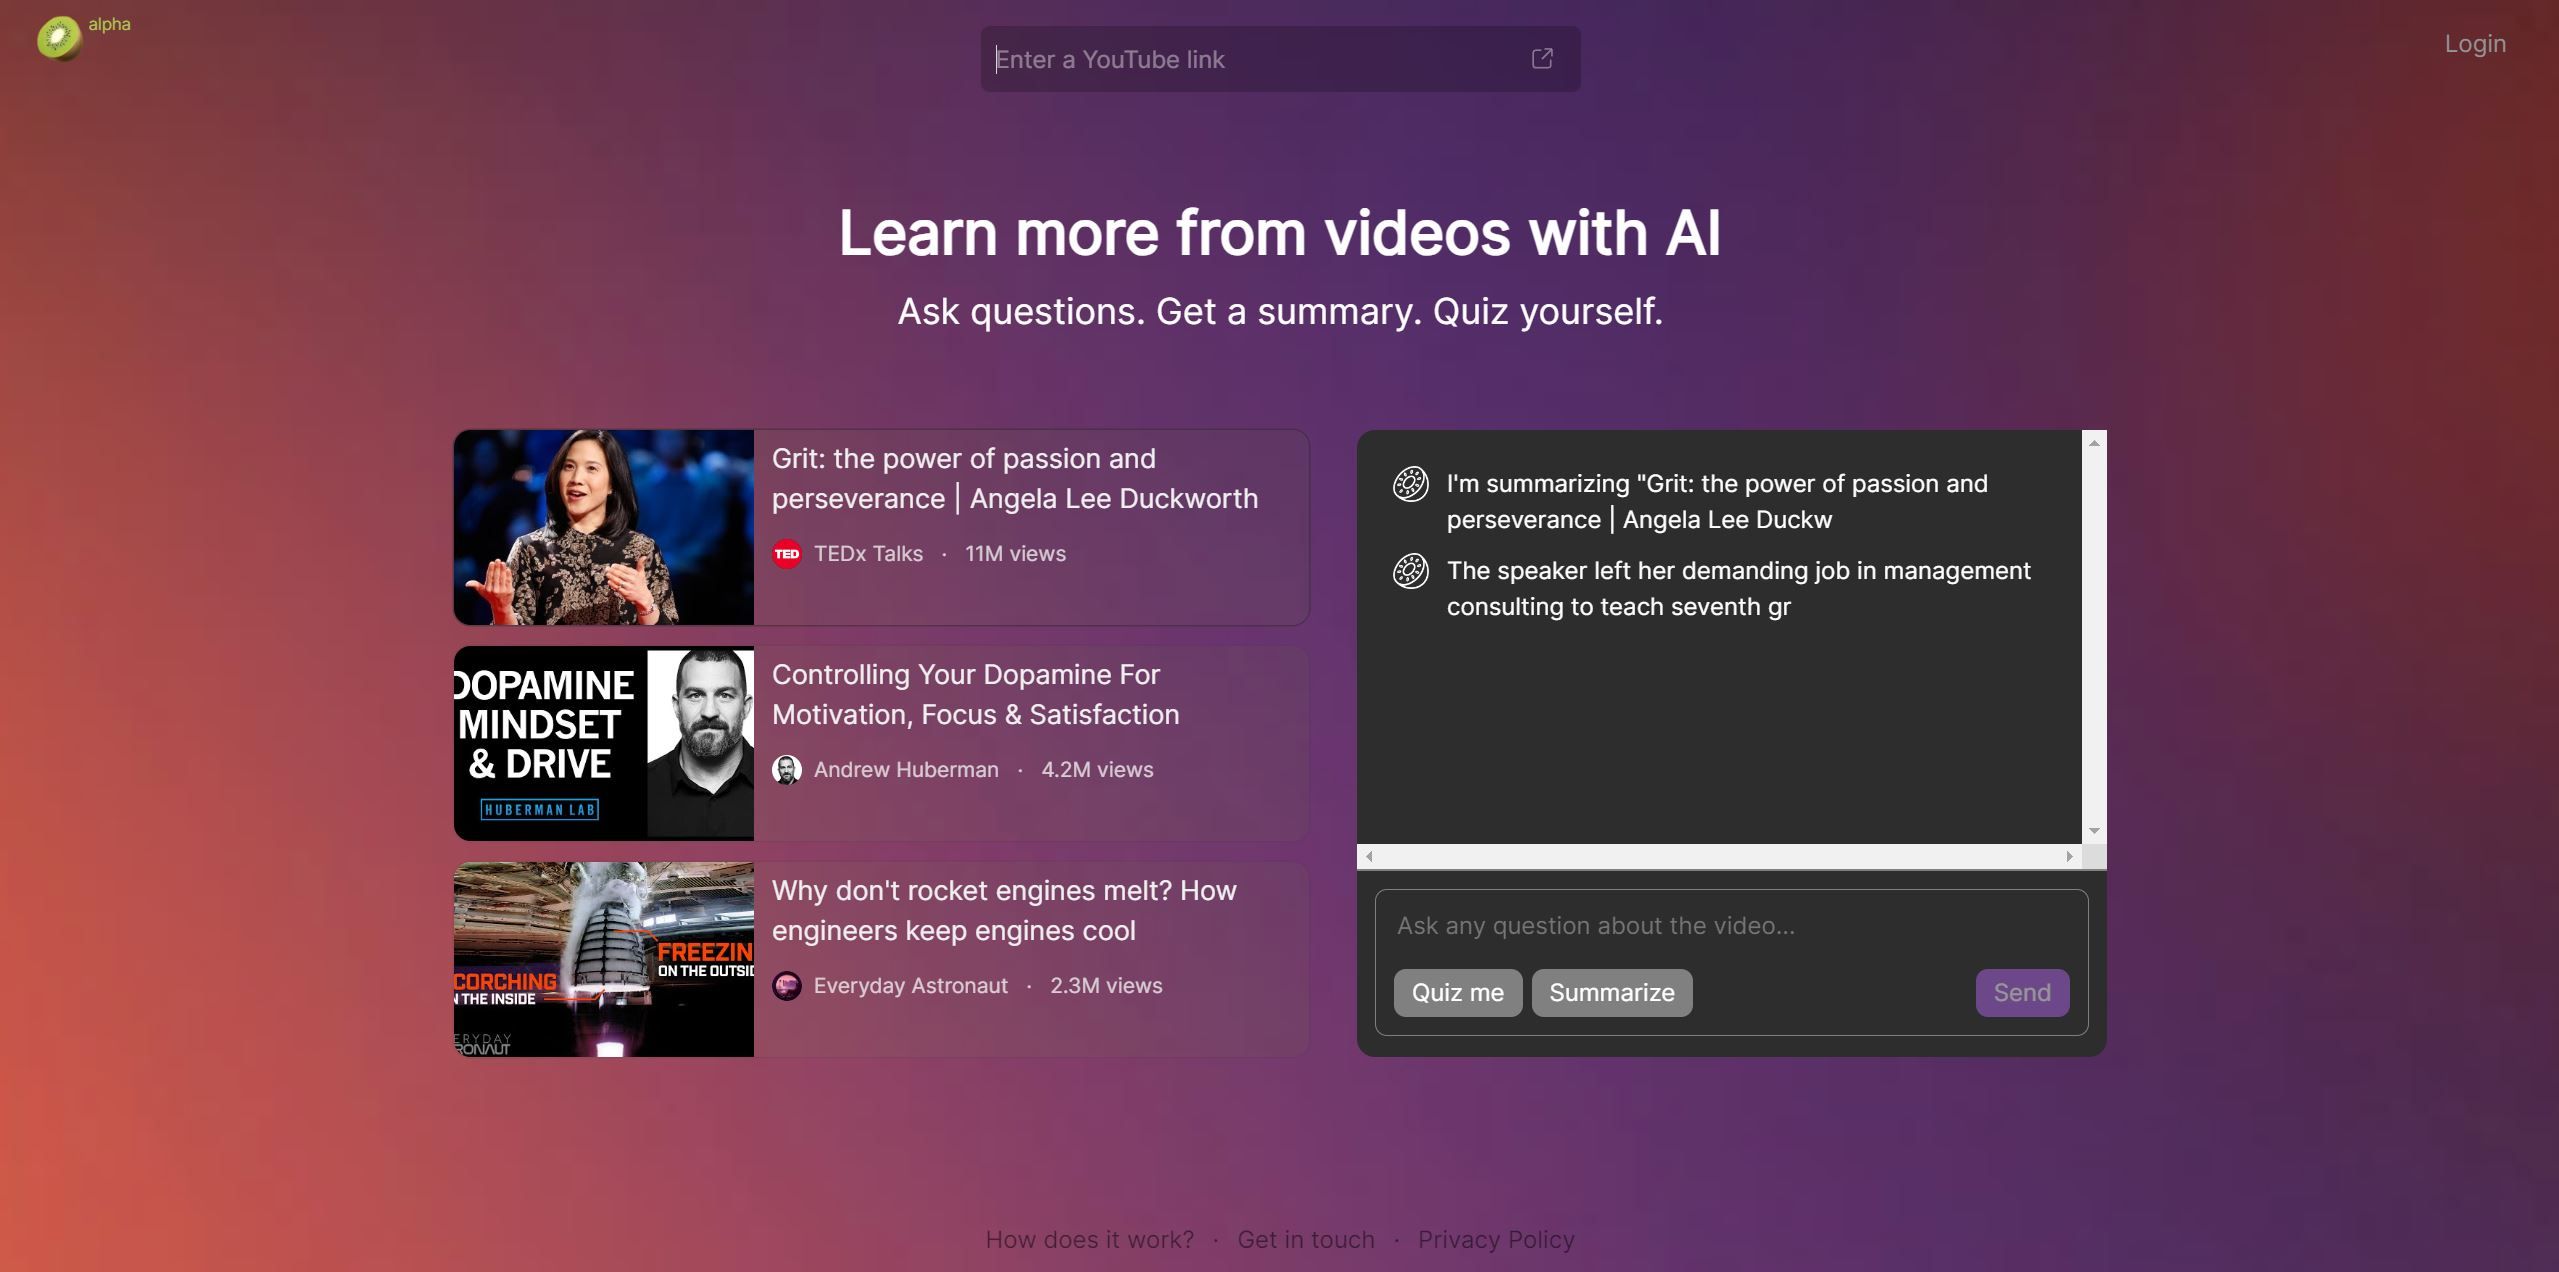Viewport: 2559px width, 1272px height.
Task: Open the Grit talk video thumbnail
Action: (x=603, y=528)
